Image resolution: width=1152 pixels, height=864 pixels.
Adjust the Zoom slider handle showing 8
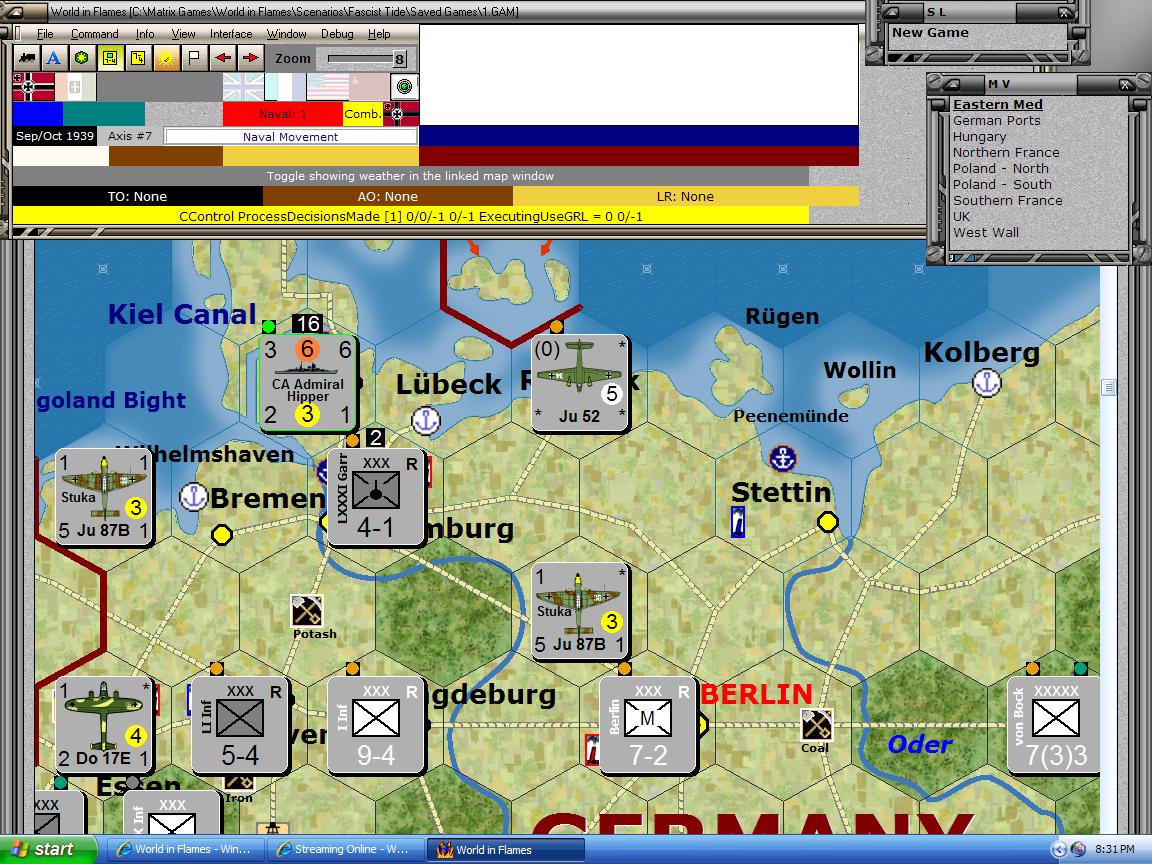click(399, 60)
